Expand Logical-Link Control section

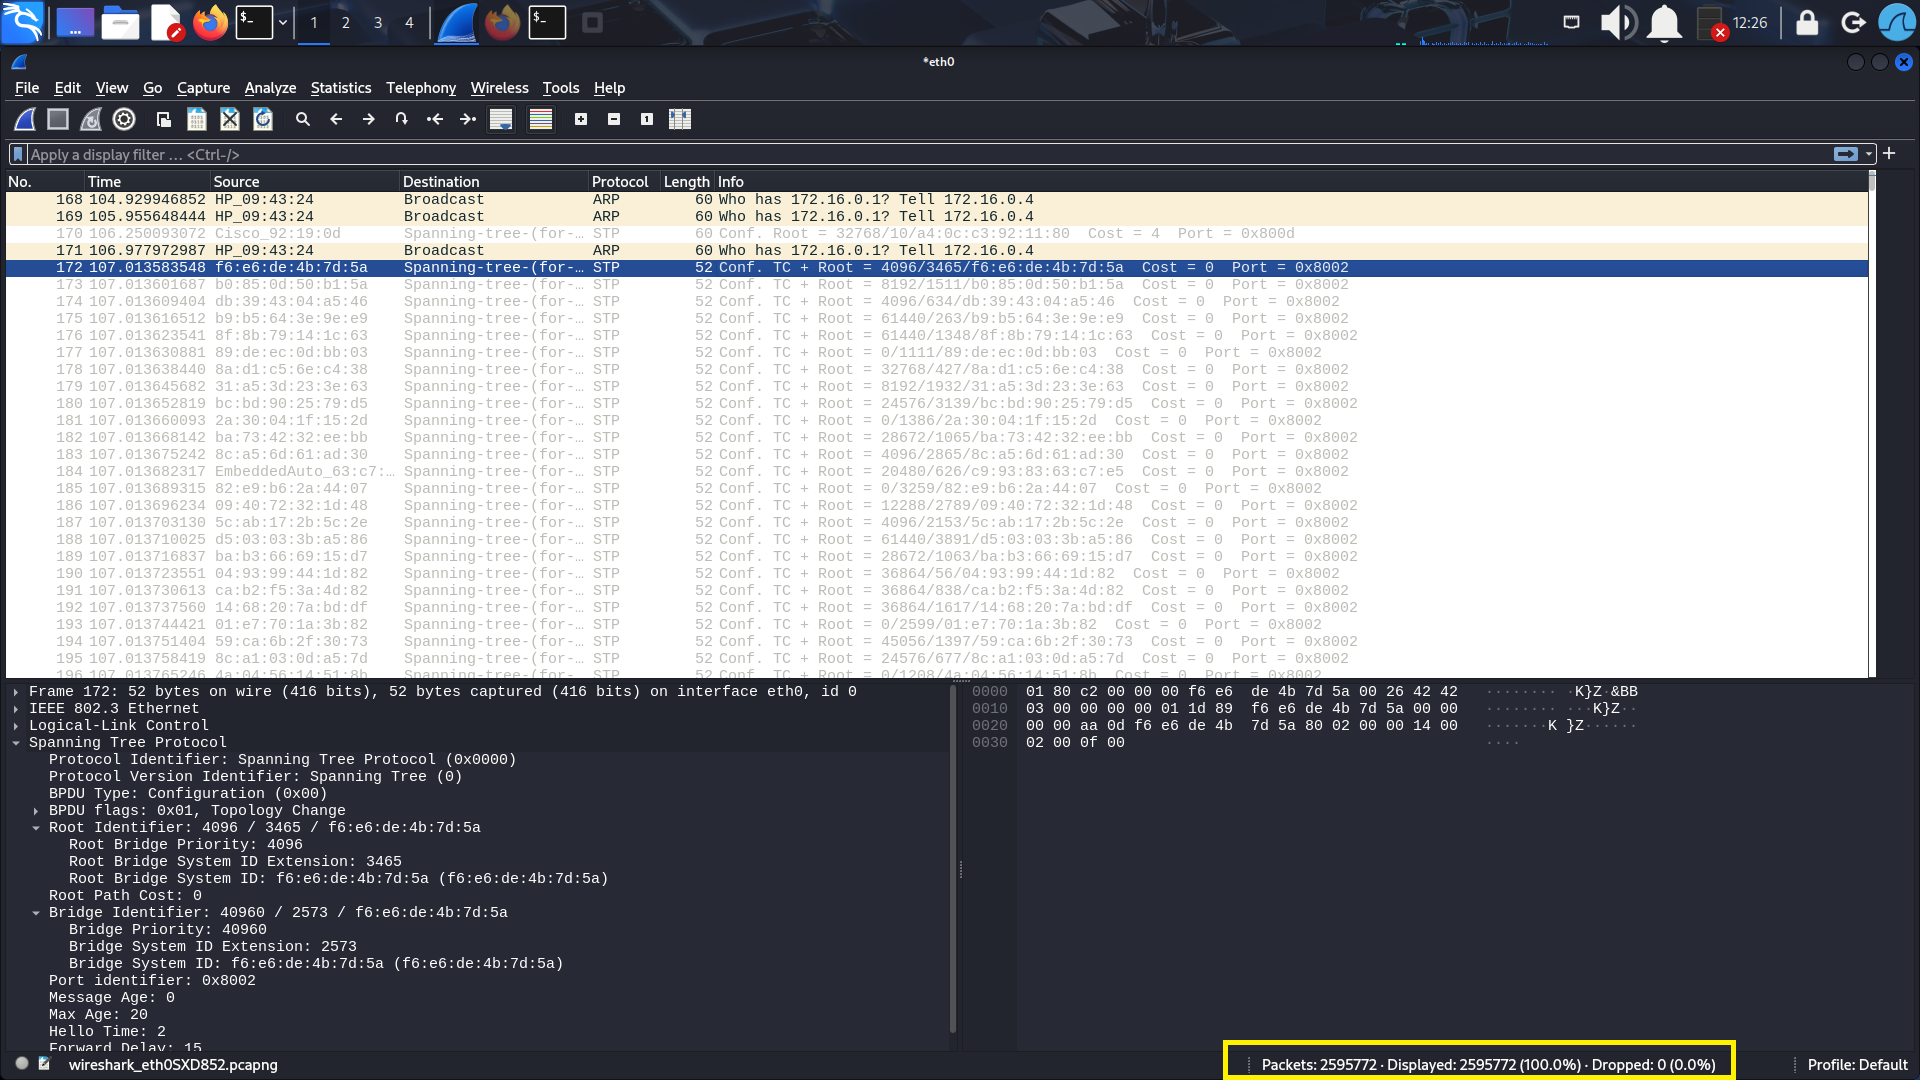[x=16, y=726]
